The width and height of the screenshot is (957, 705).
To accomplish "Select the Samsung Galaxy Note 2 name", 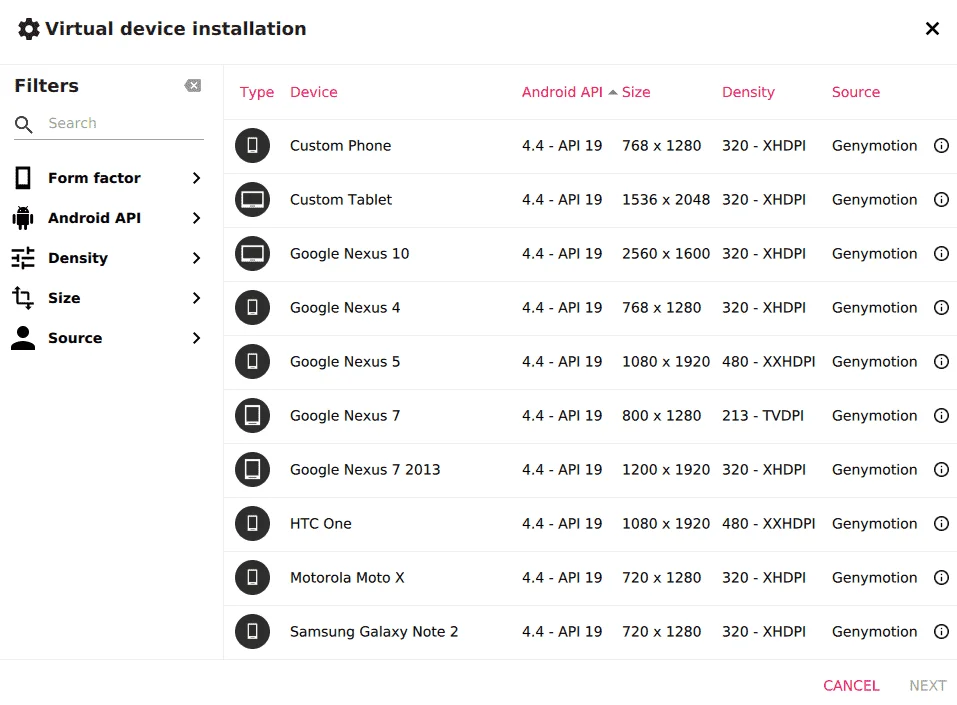I will pyautogui.click(x=374, y=632).
